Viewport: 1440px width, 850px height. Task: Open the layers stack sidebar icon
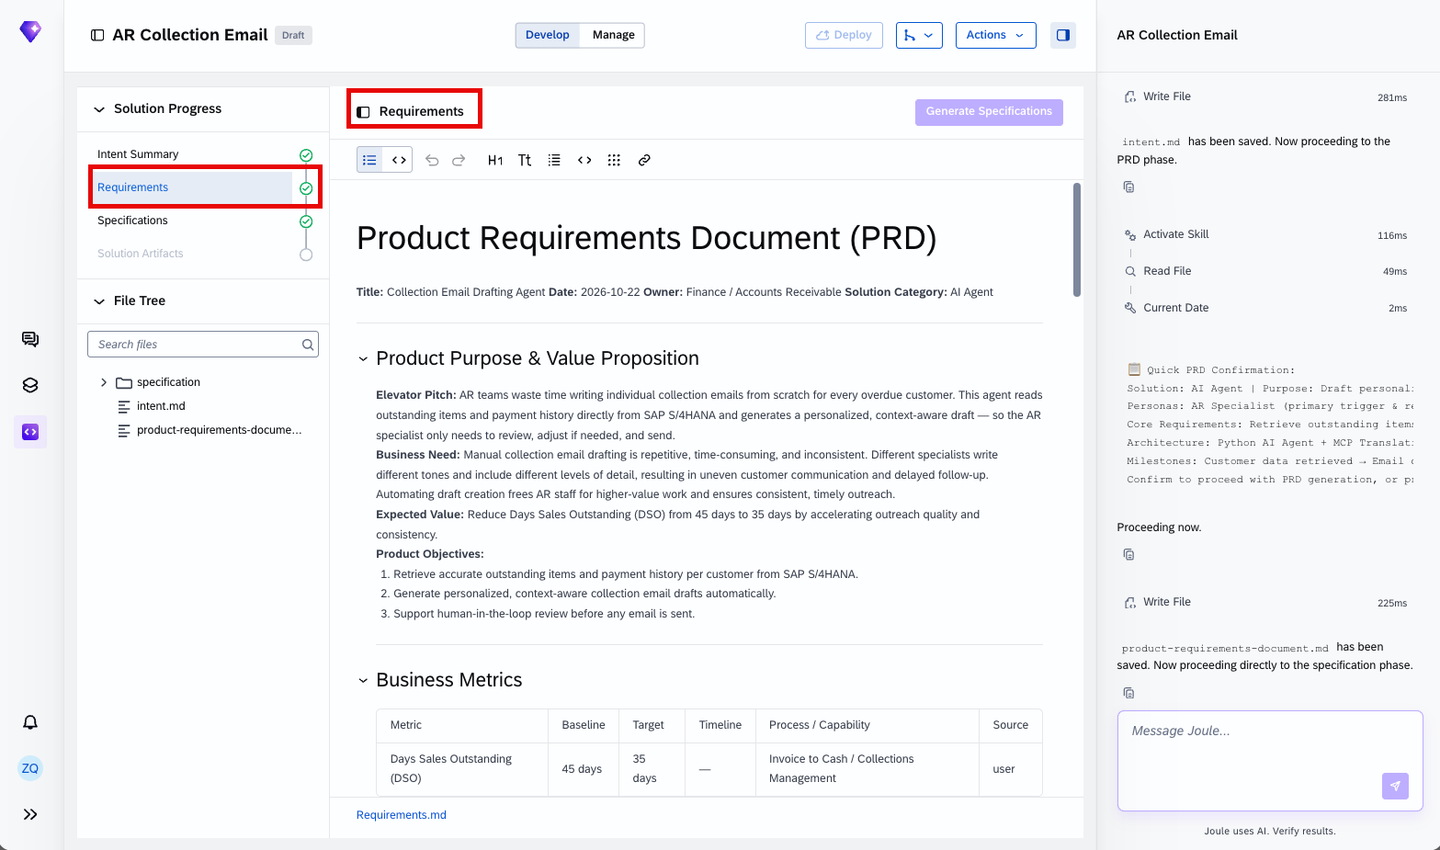coord(30,385)
